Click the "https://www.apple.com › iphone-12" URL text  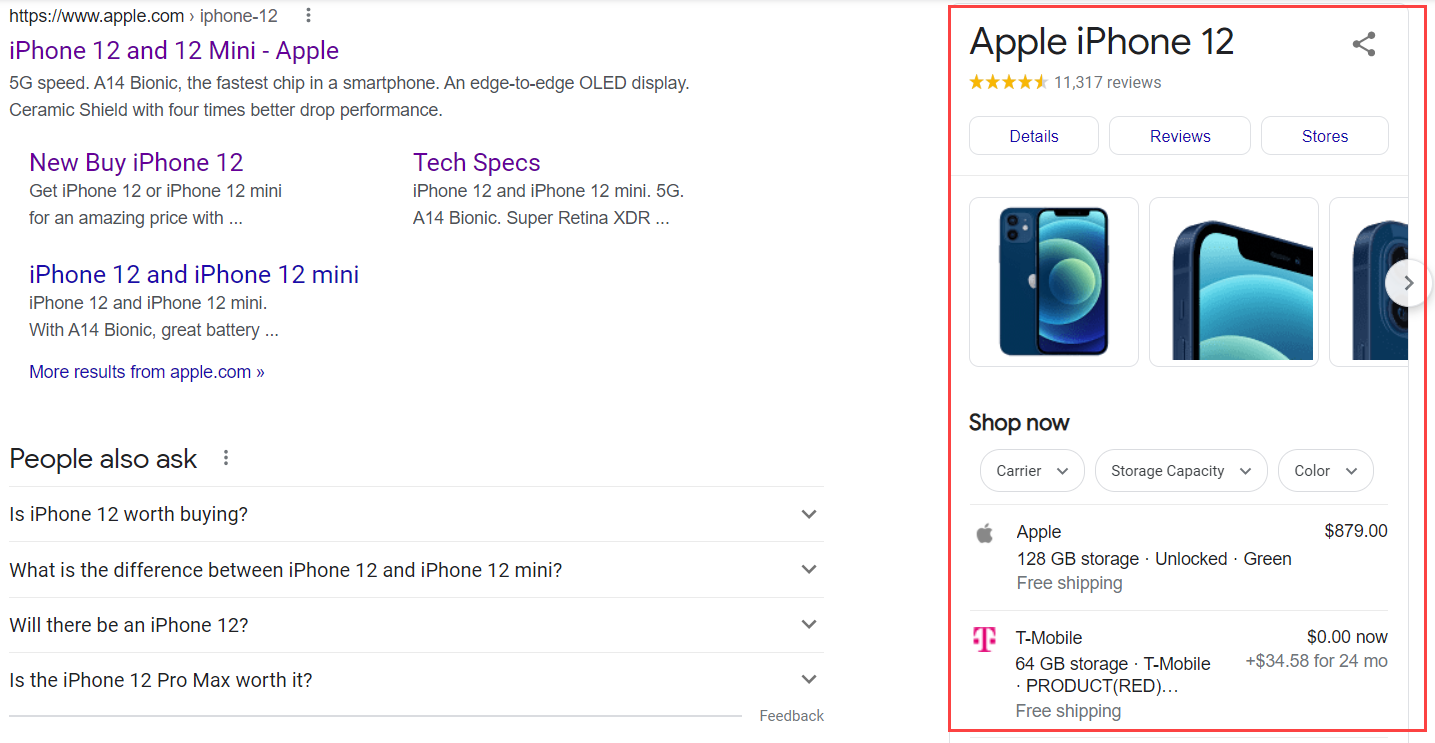tap(143, 16)
